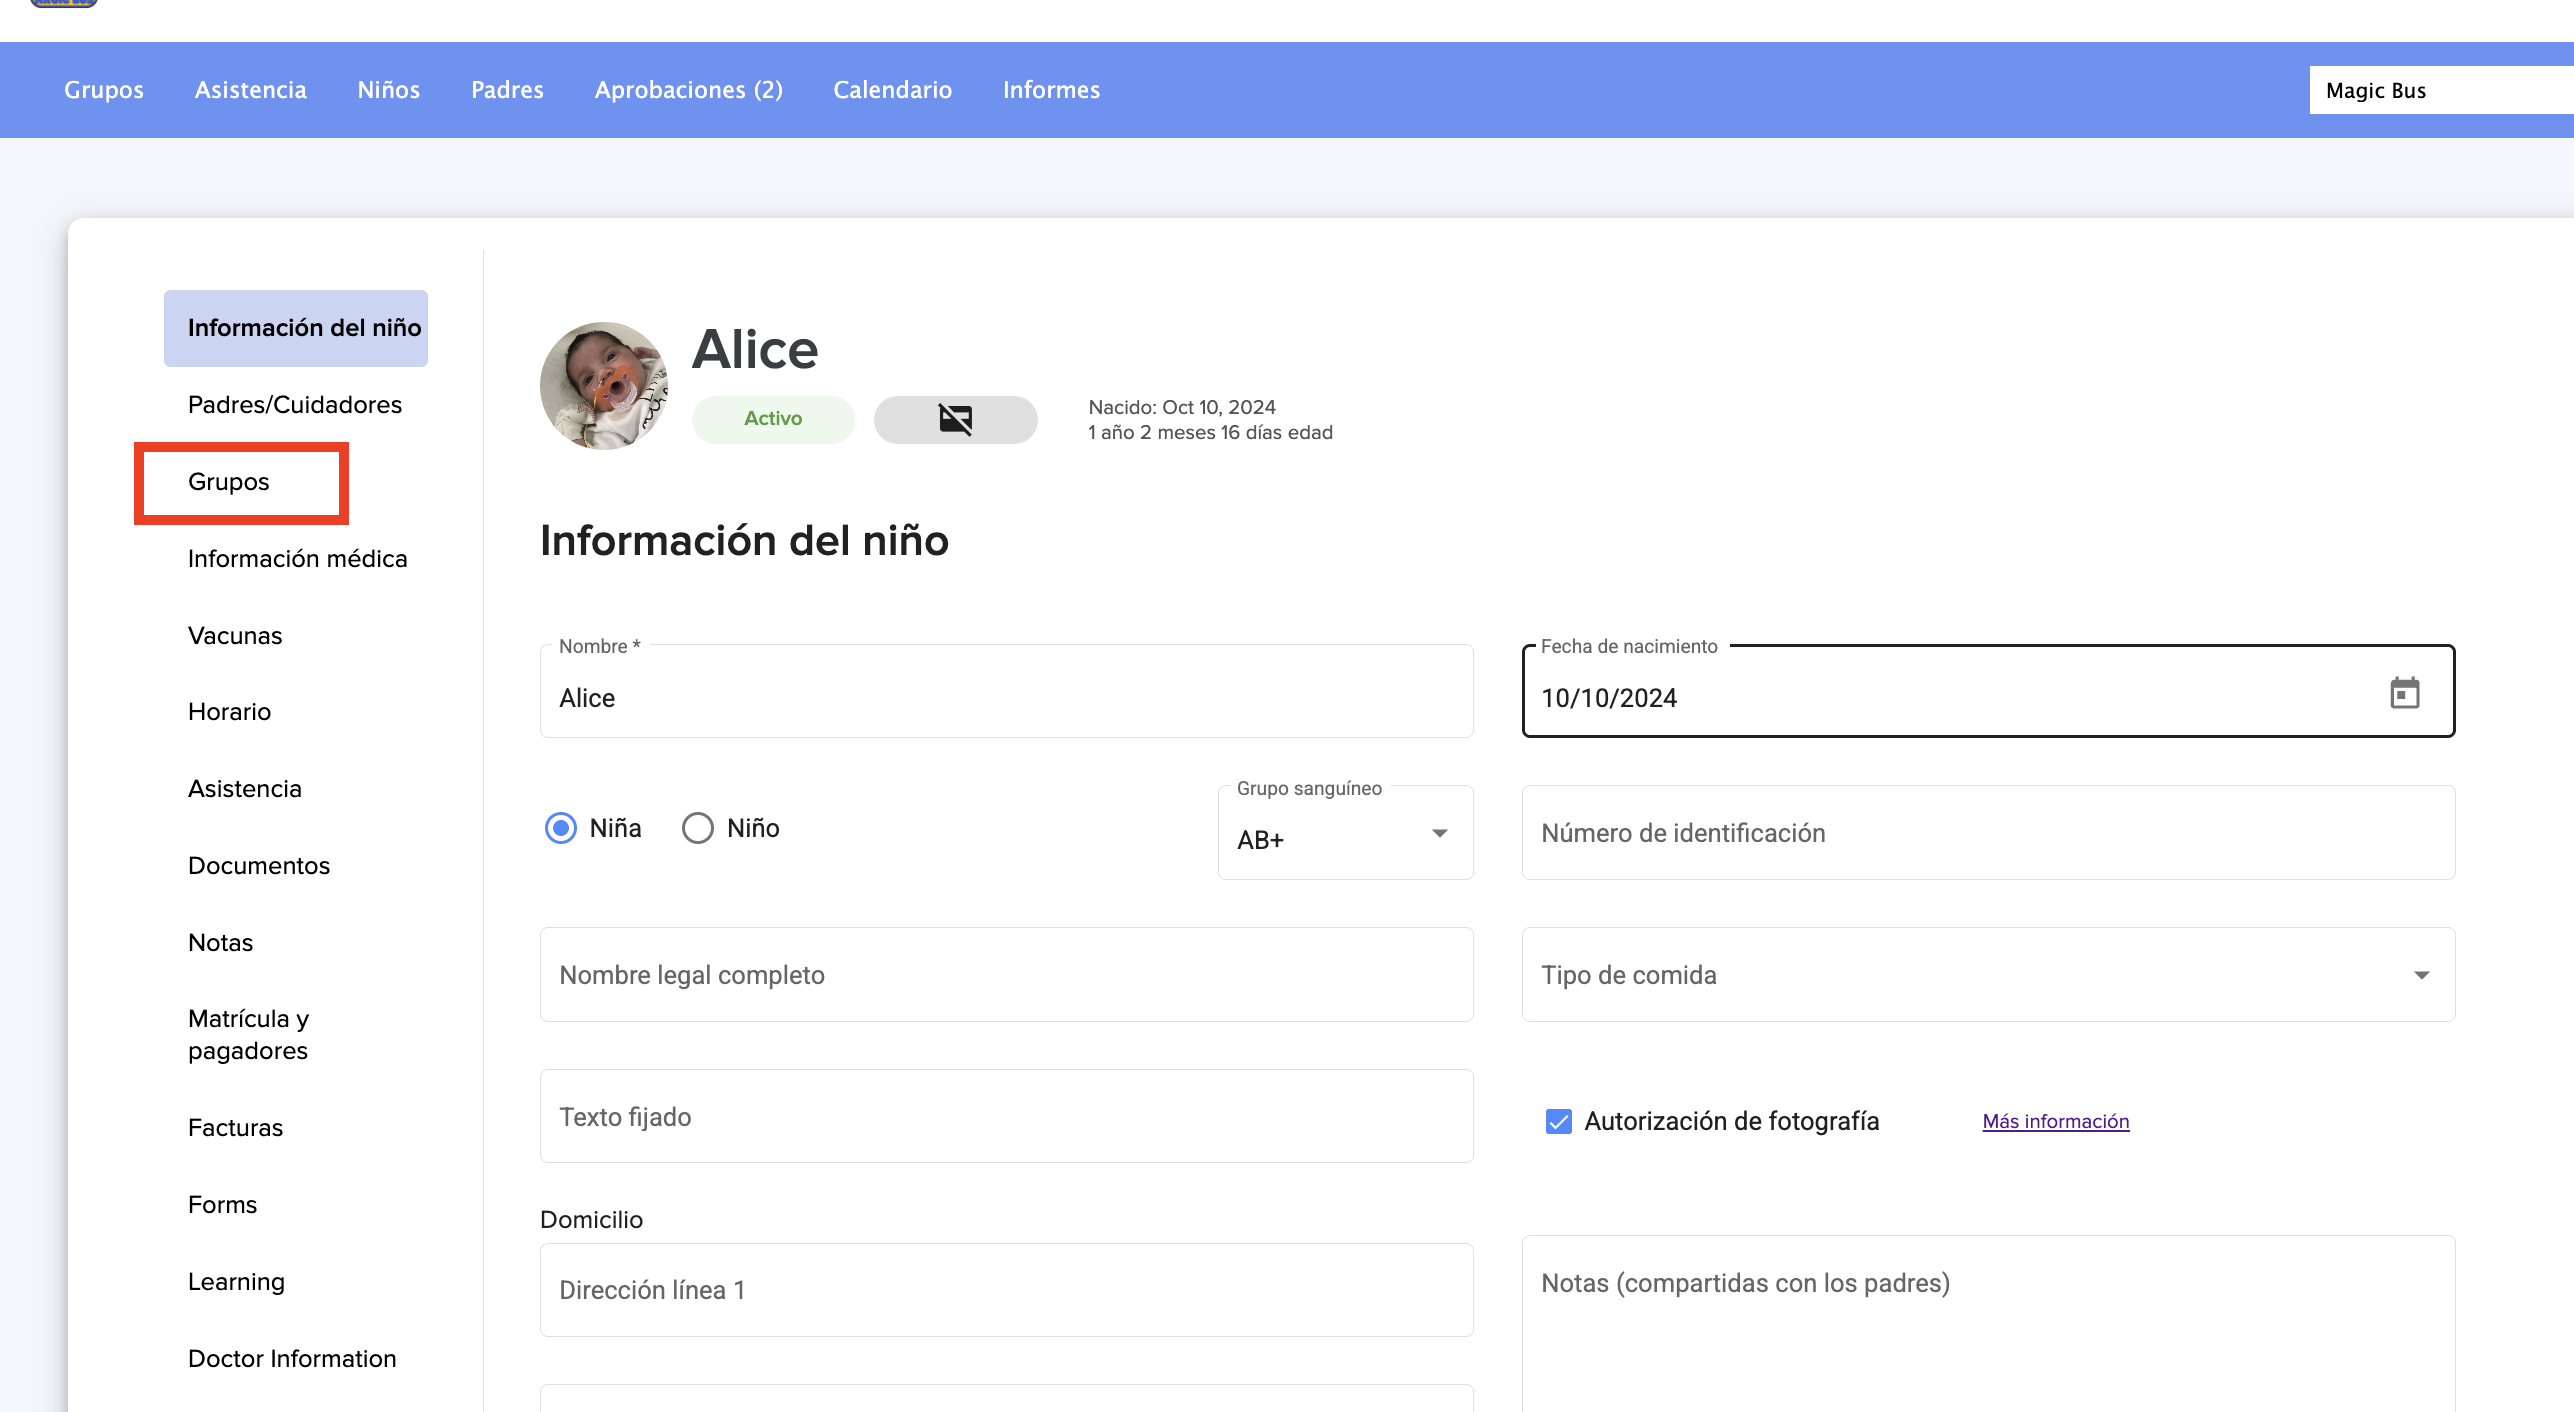The width and height of the screenshot is (2574, 1412).
Task: Open the Vacunas sidebar section
Action: (x=235, y=636)
